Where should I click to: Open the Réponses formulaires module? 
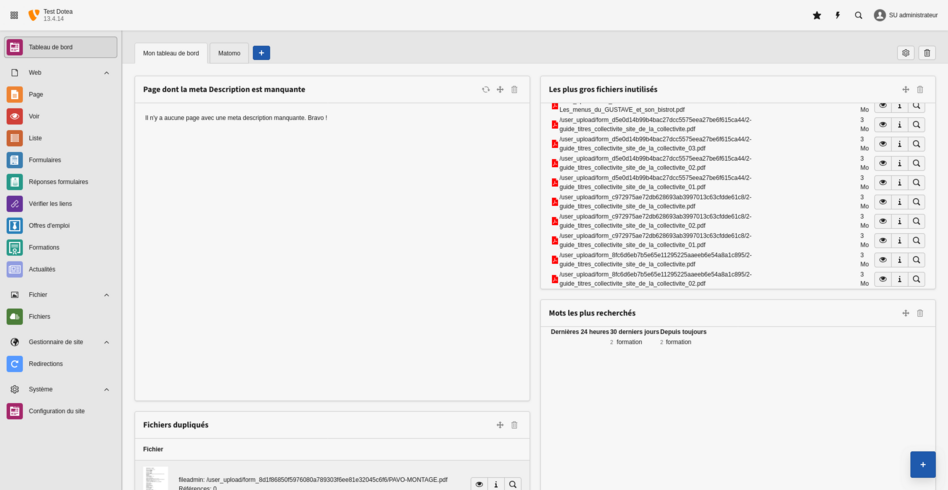pos(60,181)
